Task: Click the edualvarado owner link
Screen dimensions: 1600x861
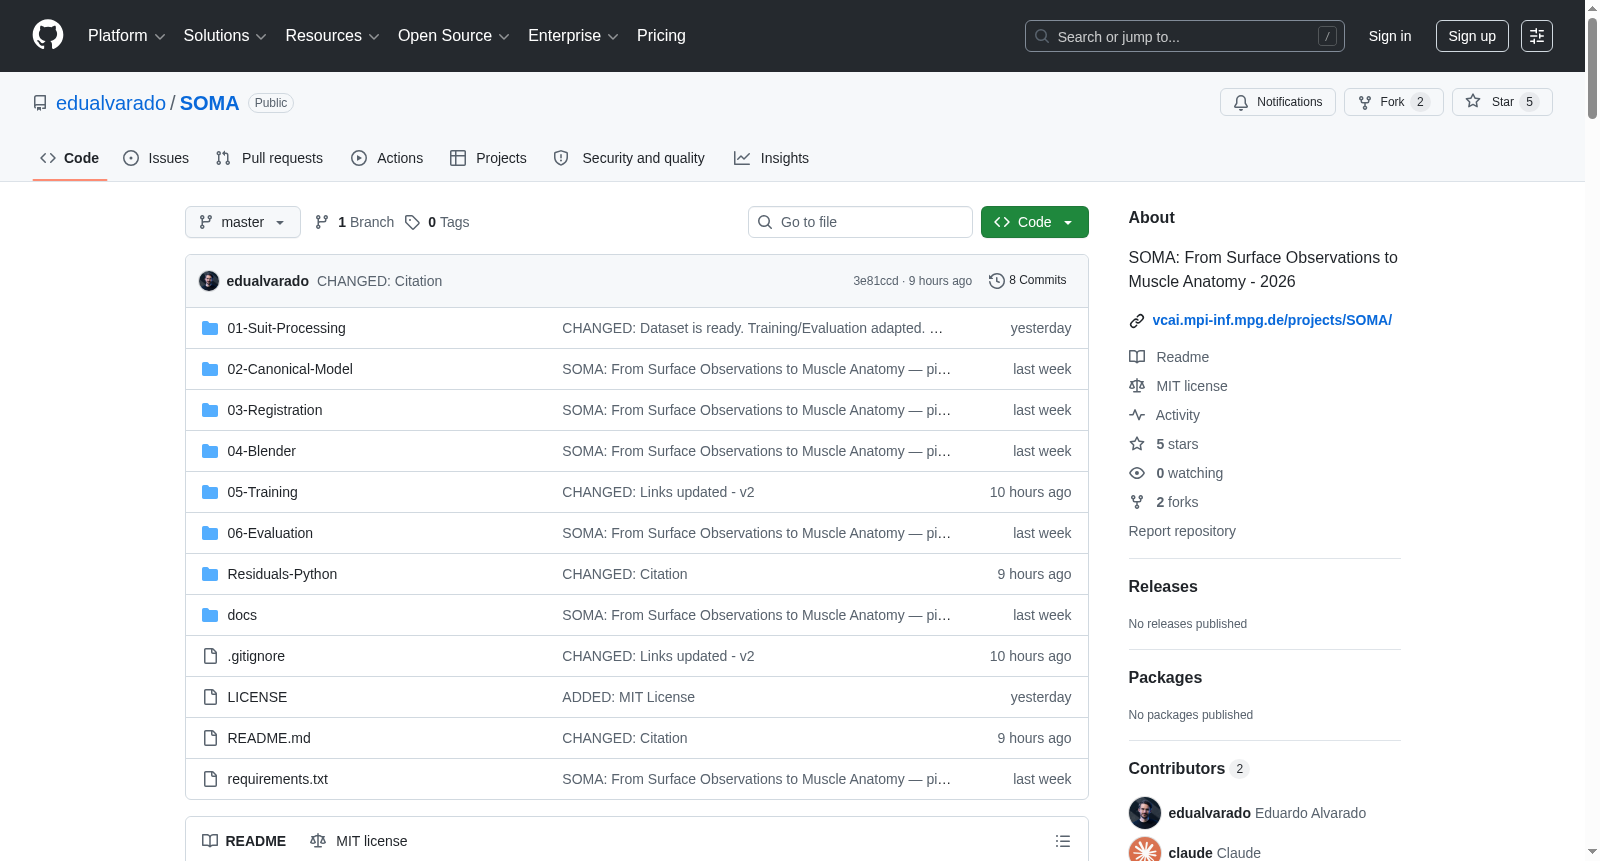Action: [111, 103]
